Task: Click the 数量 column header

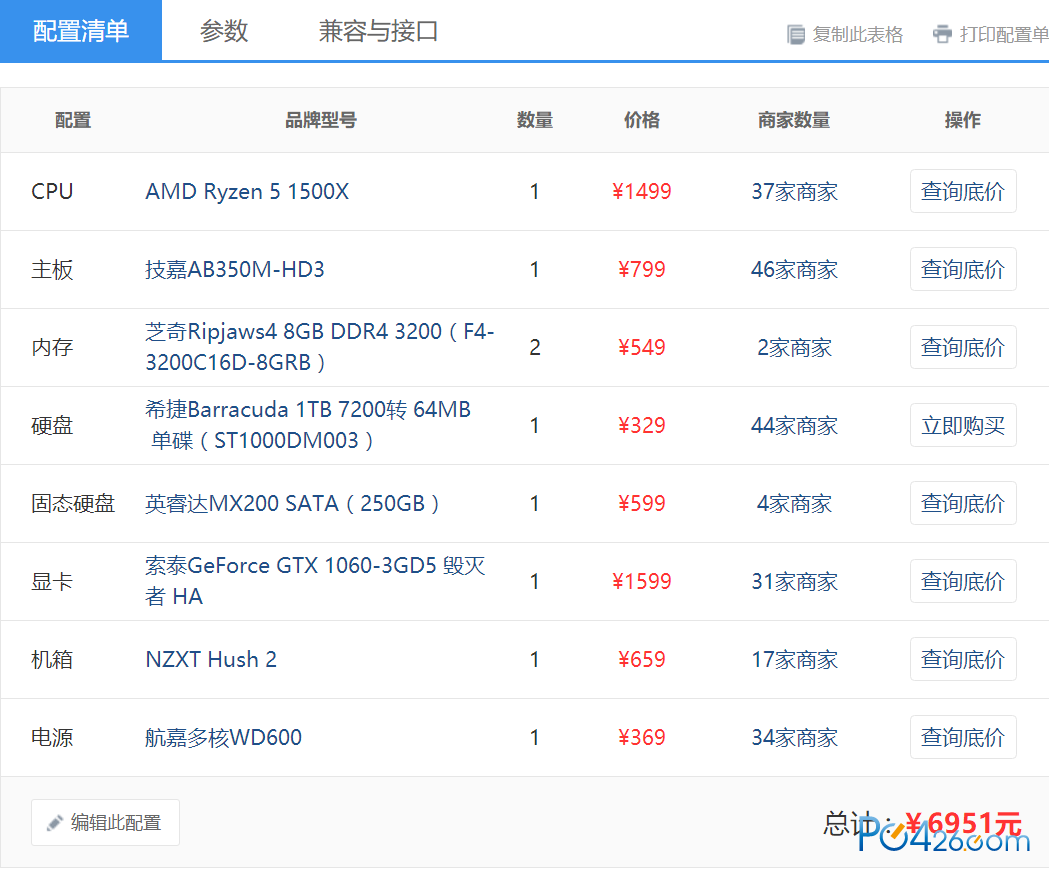Action: [x=535, y=120]
